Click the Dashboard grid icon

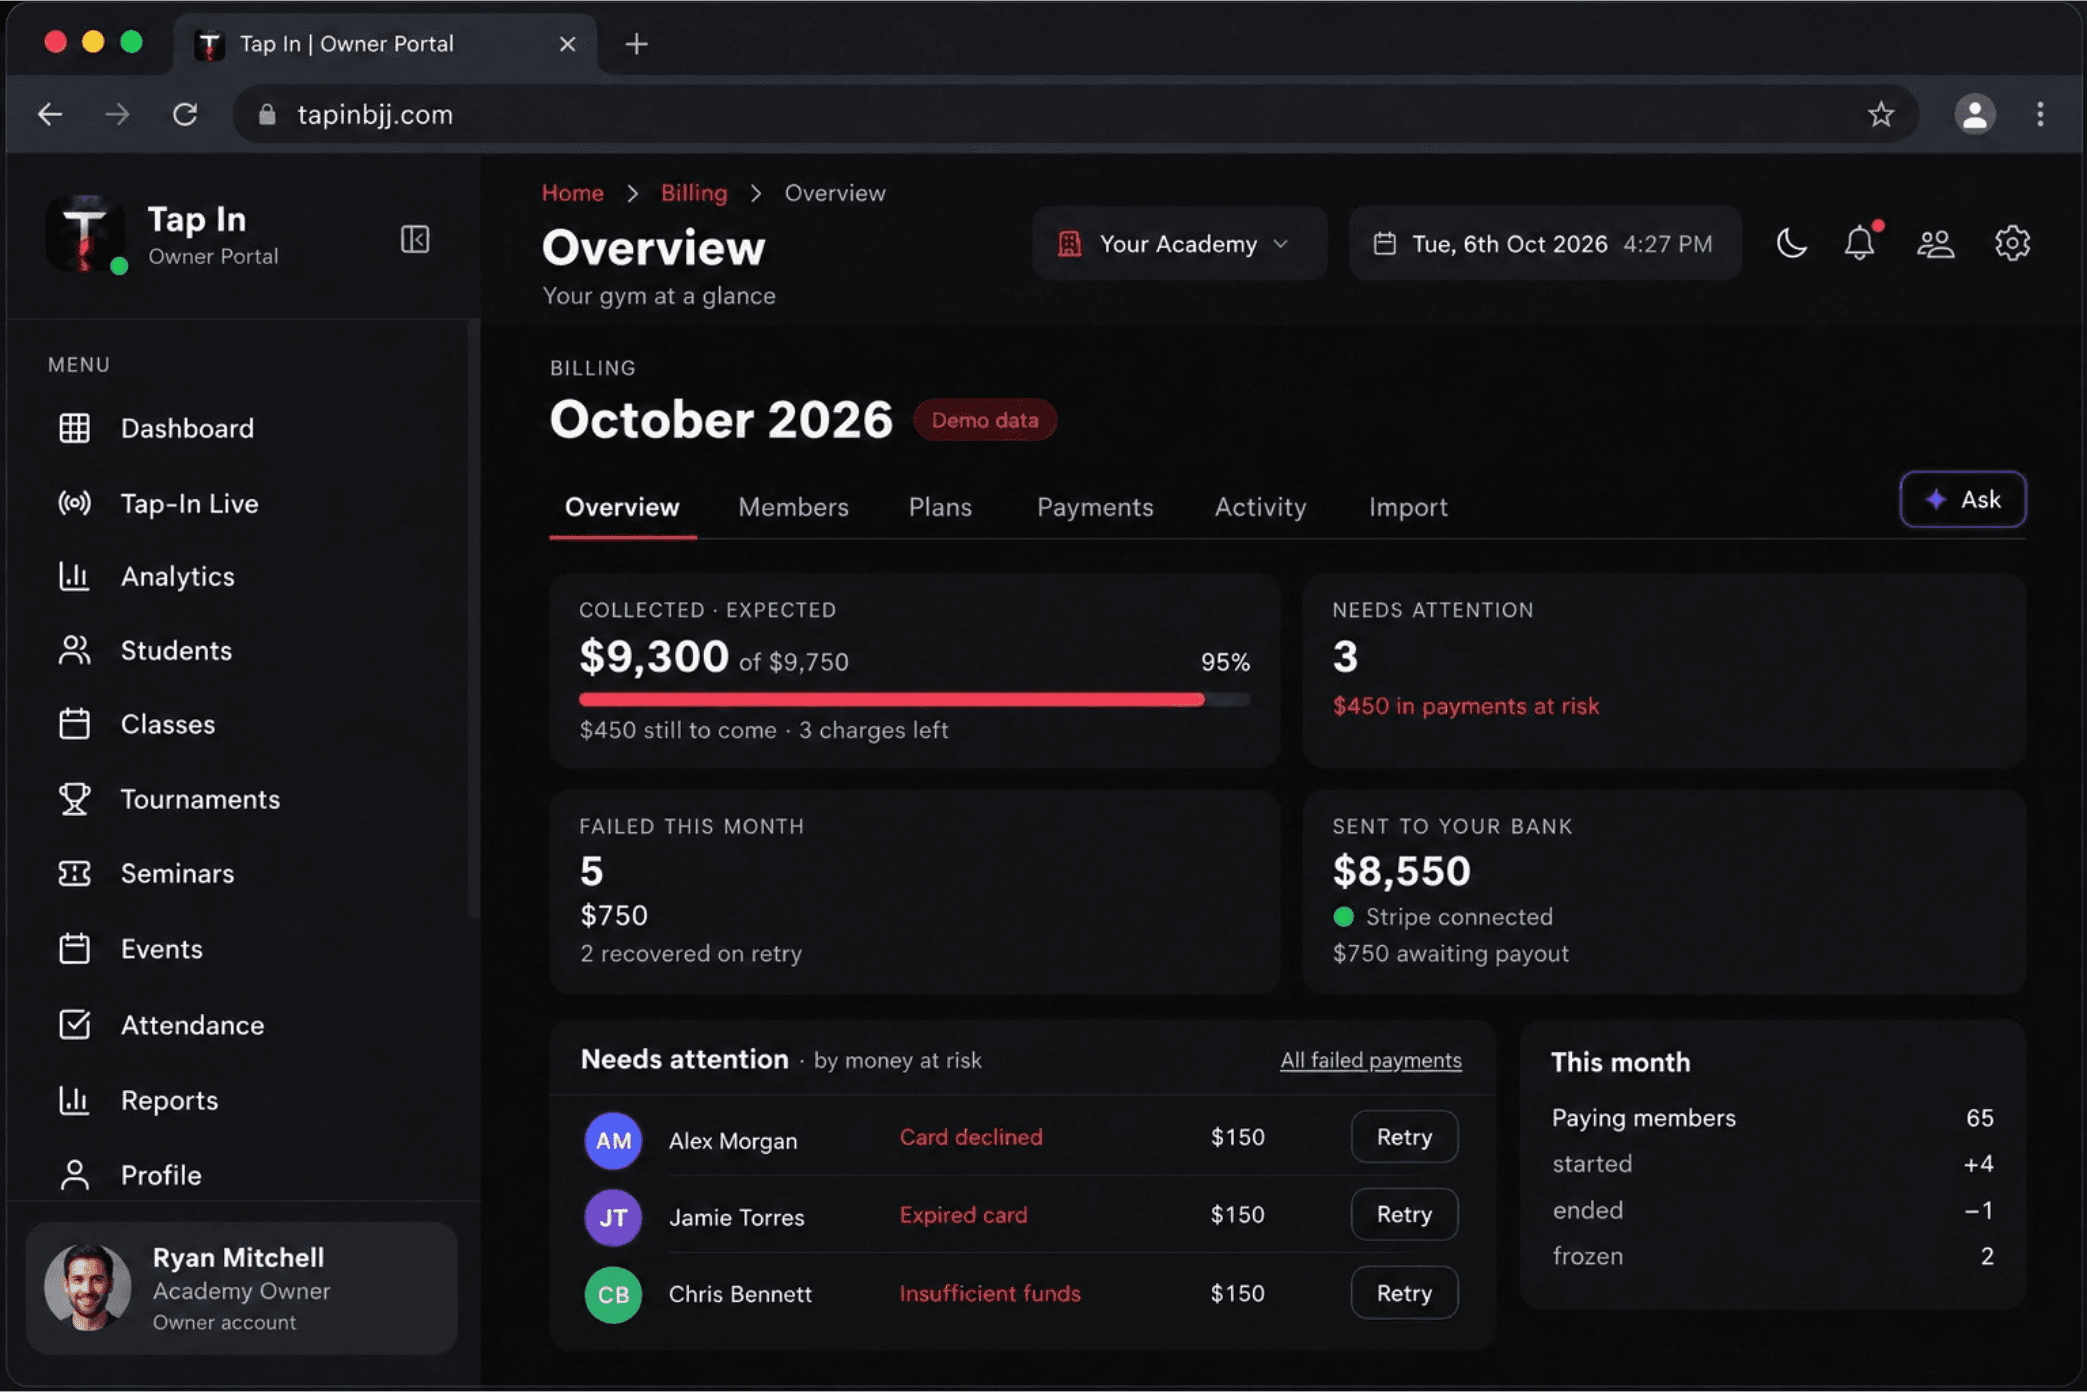click(x=74, y=428)
